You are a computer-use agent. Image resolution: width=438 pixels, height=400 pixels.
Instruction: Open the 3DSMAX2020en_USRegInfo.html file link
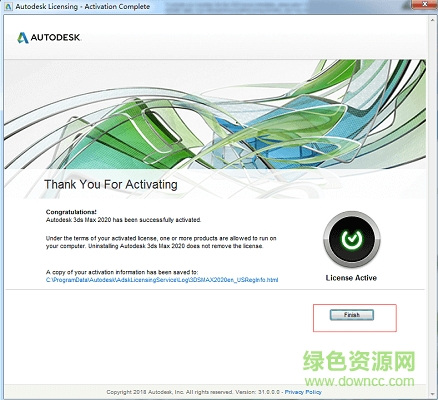point(162,280)
